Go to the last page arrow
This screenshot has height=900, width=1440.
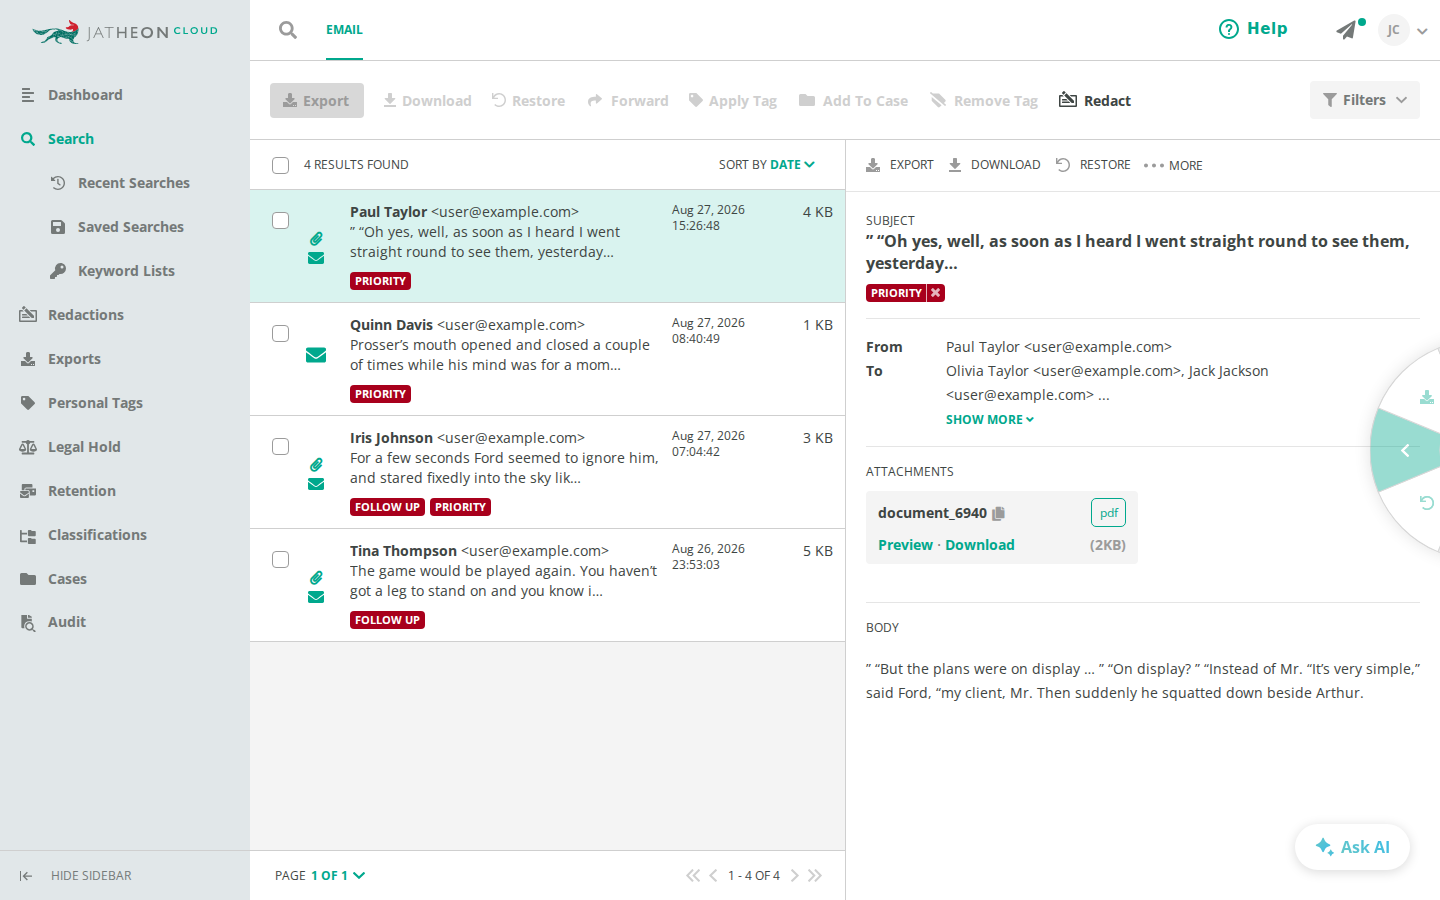(815, 875)
